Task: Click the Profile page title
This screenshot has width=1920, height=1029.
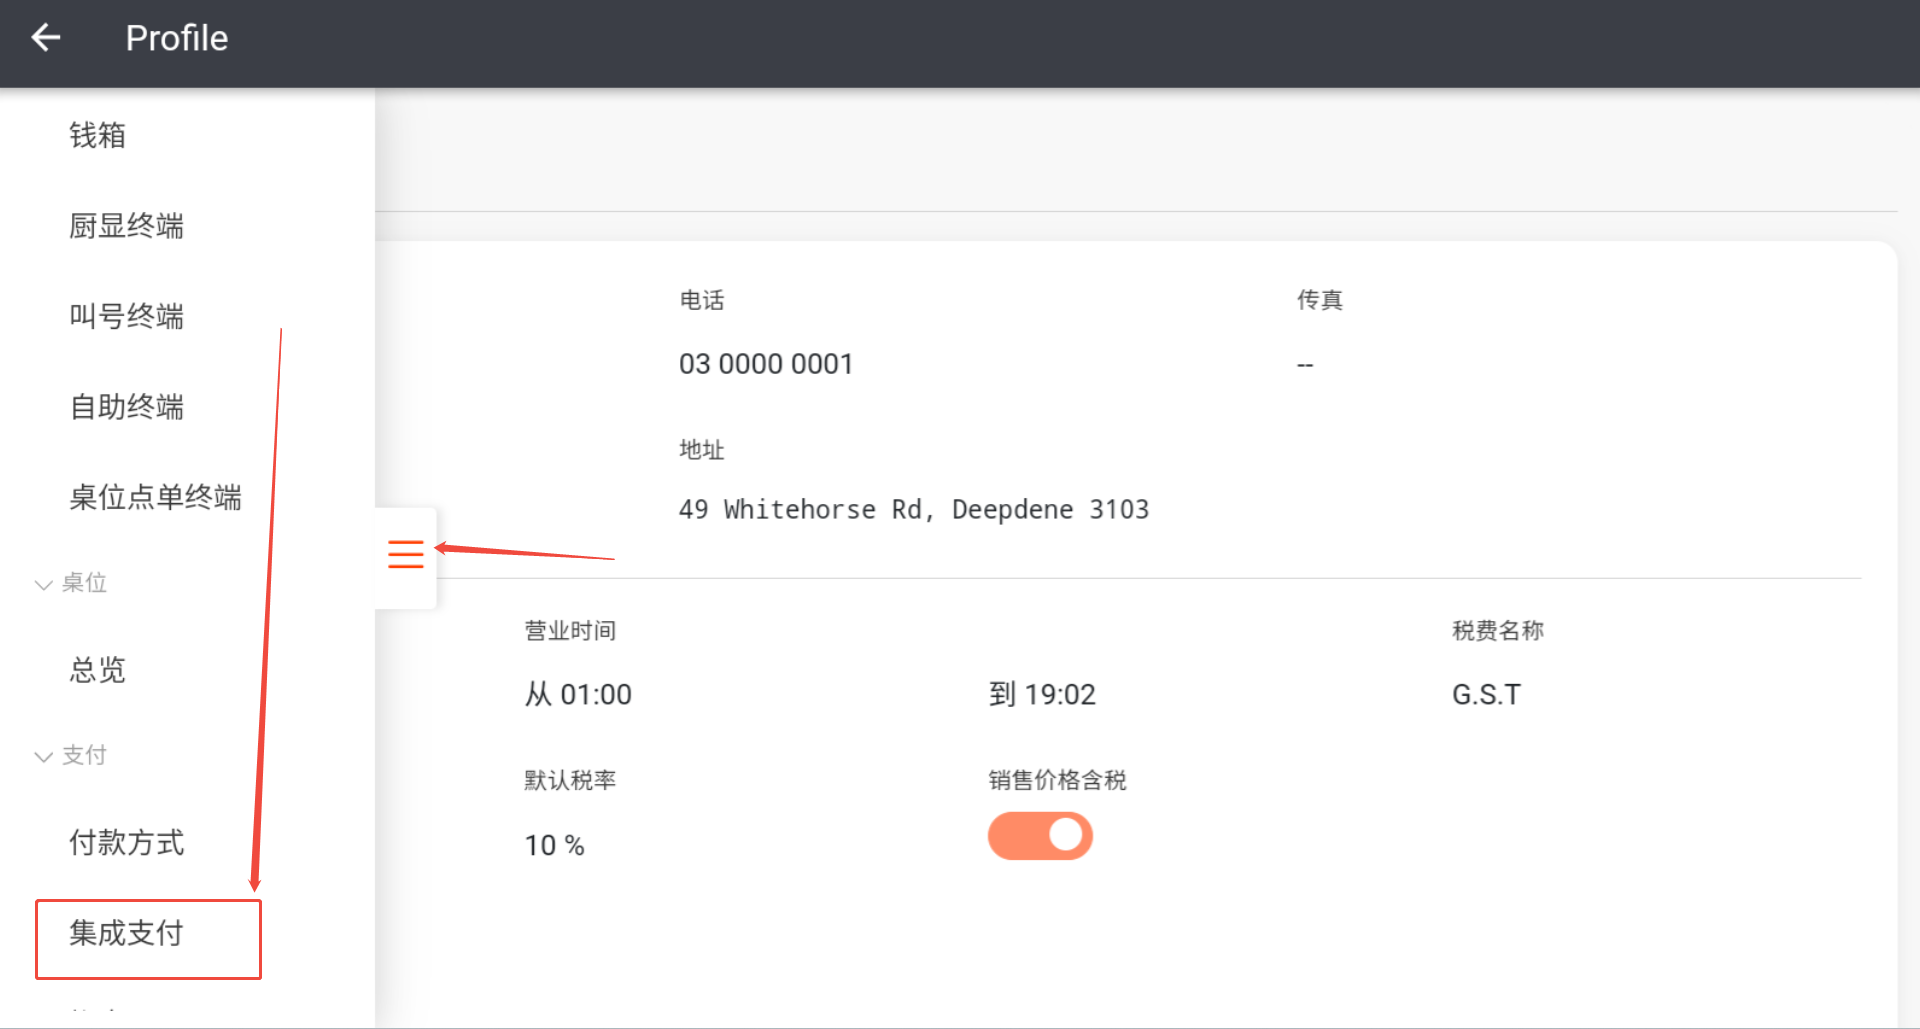Action: click(x=176, y=38)
